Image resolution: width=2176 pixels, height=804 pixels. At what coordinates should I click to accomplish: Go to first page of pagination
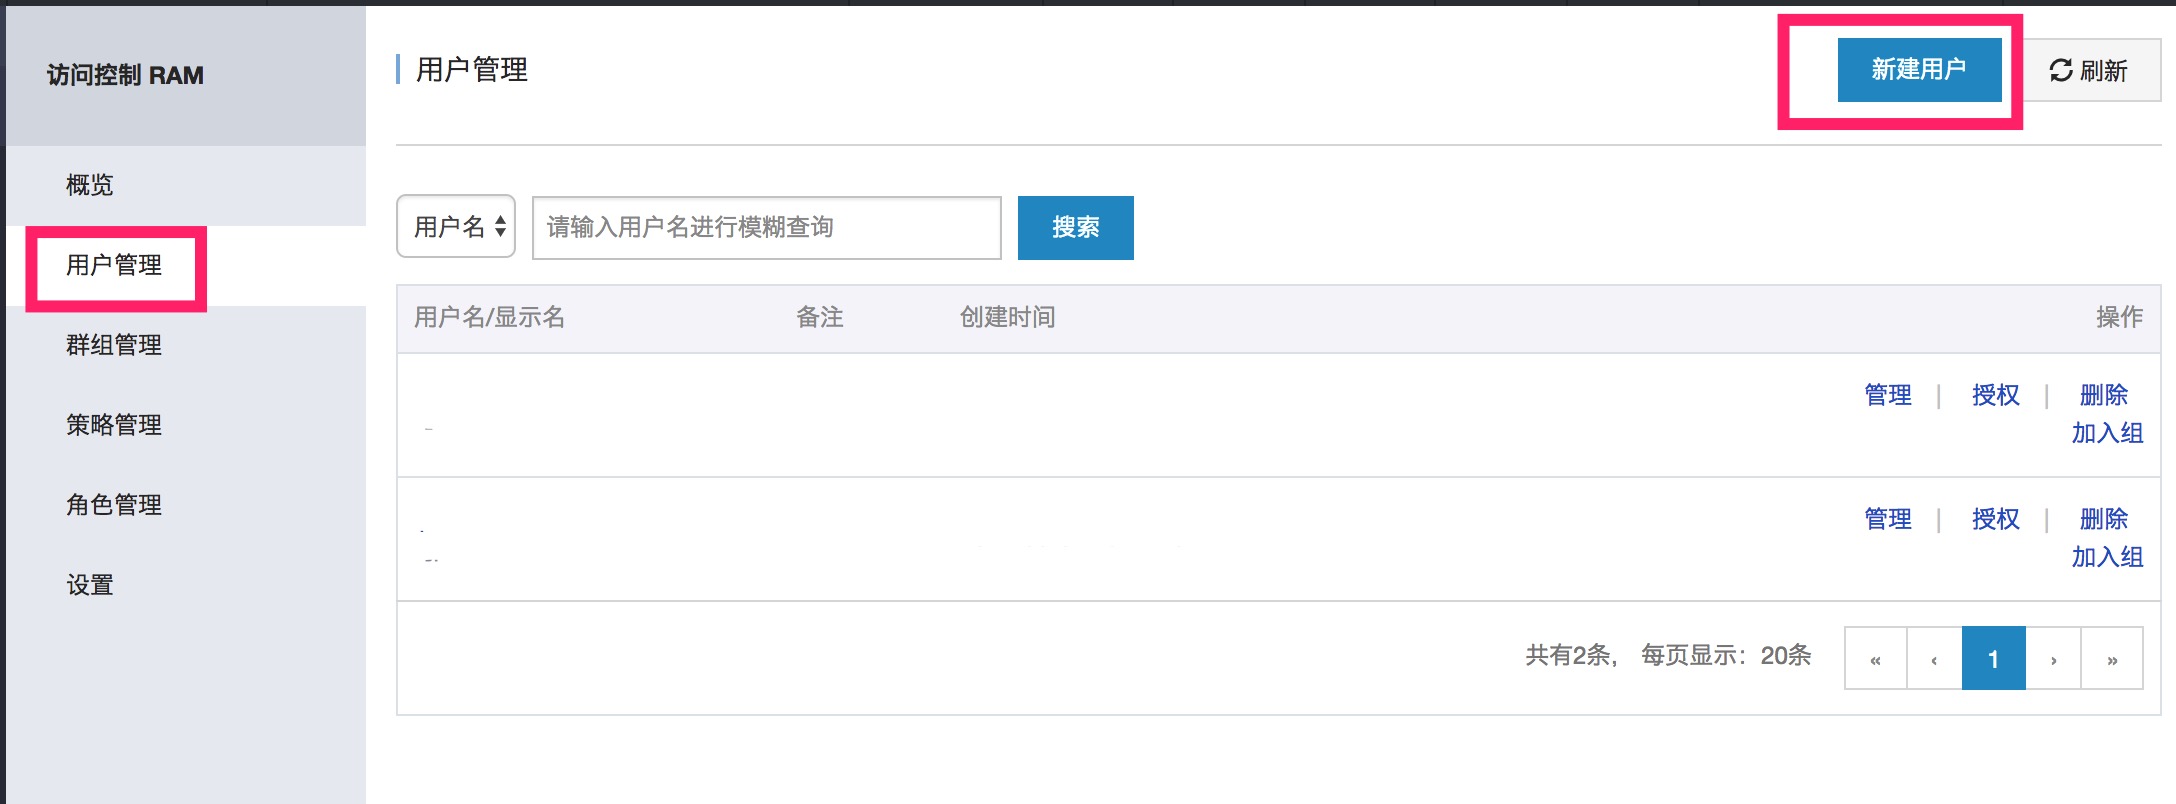pos(1875,659)
